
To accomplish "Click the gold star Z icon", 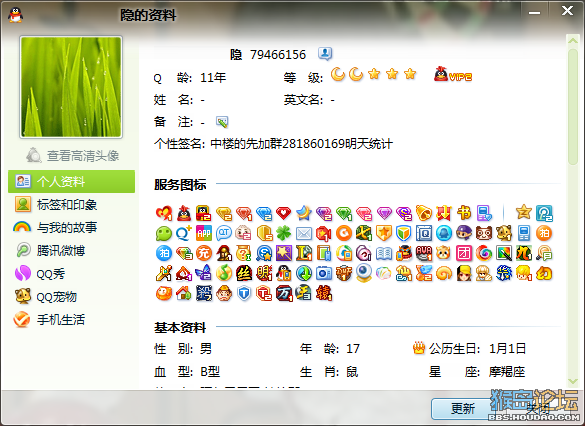I will coord(523,212).
